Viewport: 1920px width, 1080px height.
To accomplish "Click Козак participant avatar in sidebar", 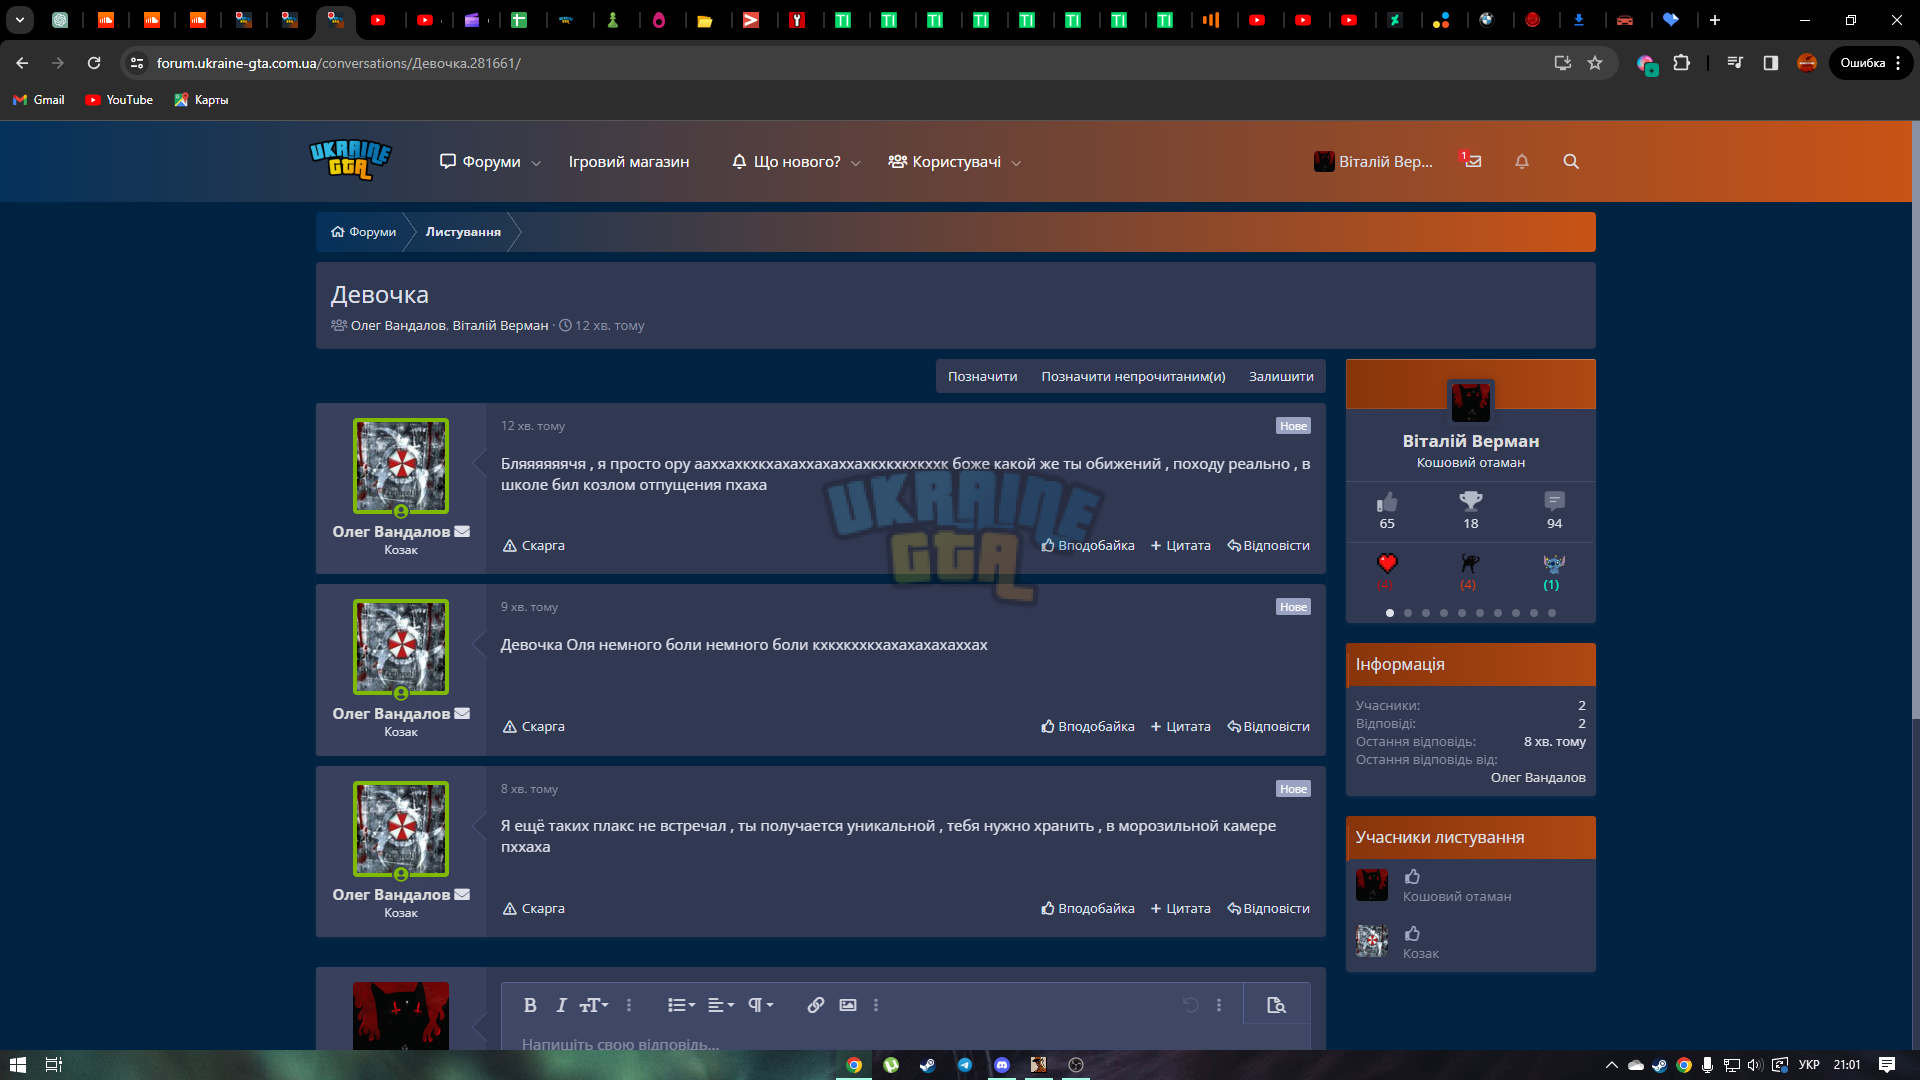I will pyautogui.click(x=1372, y=941).
